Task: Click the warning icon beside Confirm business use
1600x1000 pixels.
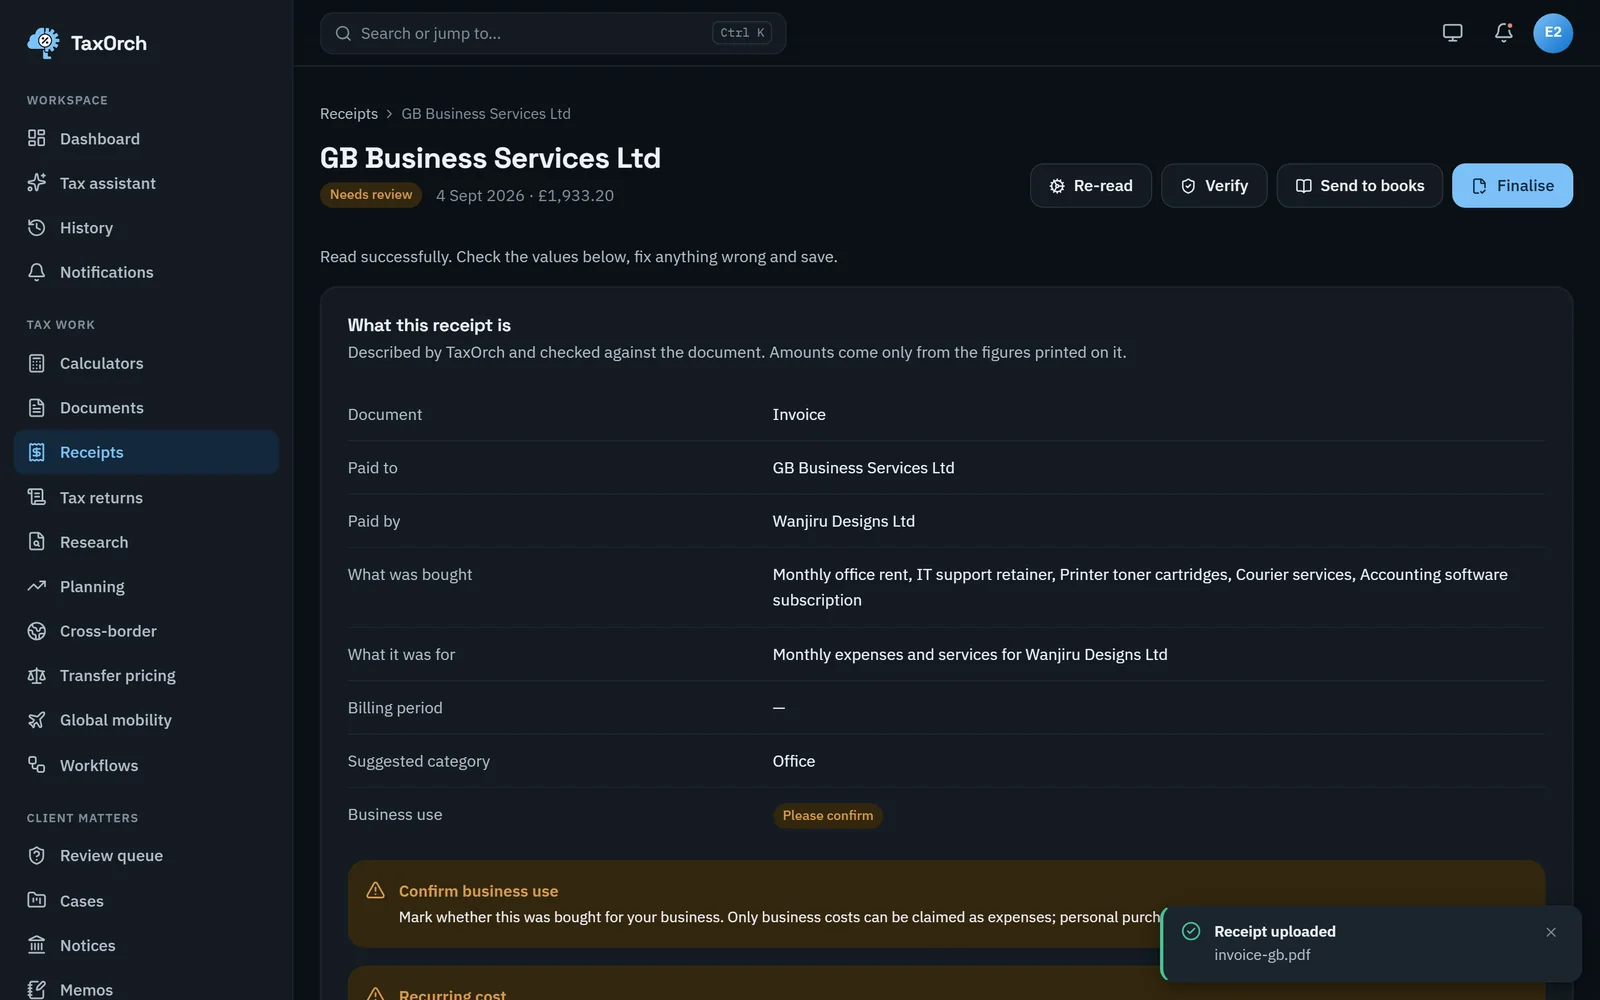Action: pyautogui.click(x=376, y=890)
